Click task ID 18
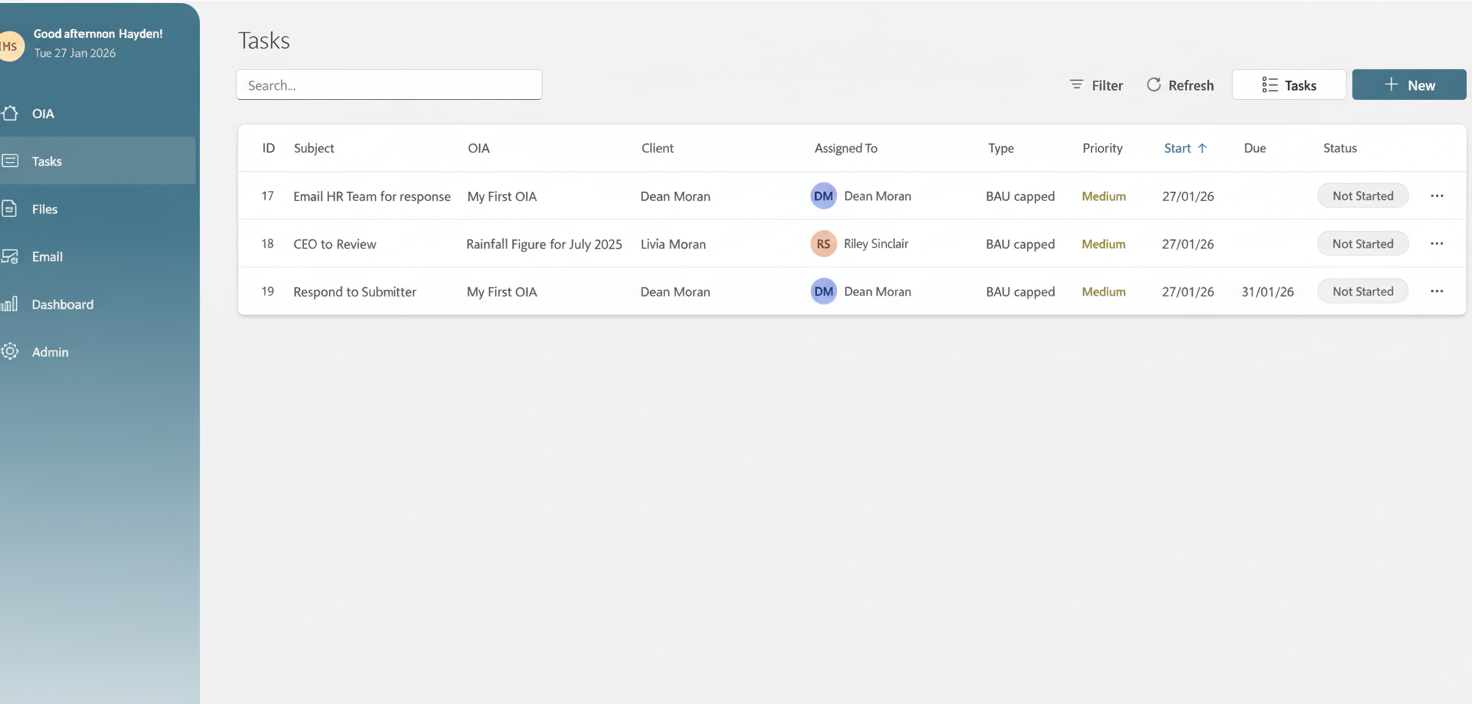Screen dimensions: 1472x704 tap(267, 244)
